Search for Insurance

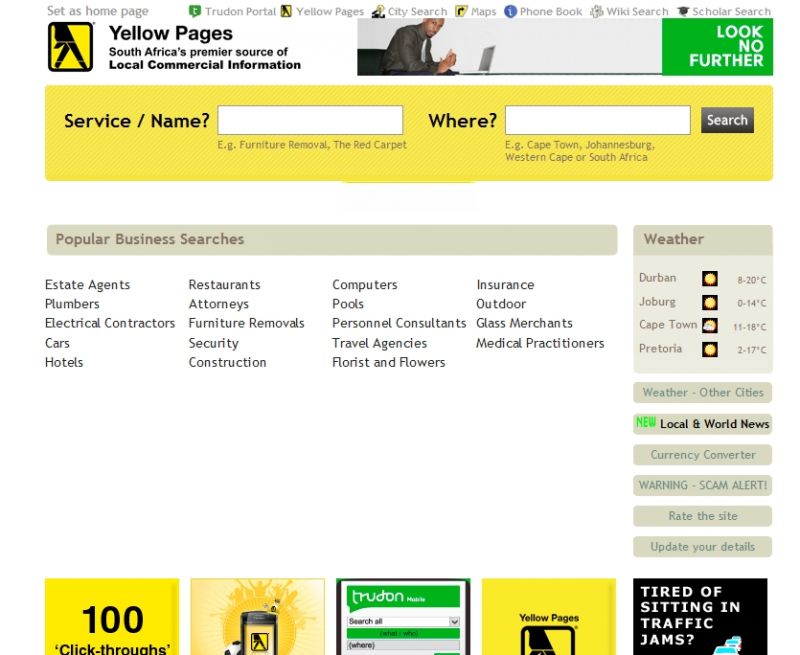click(x=505, y=285)
